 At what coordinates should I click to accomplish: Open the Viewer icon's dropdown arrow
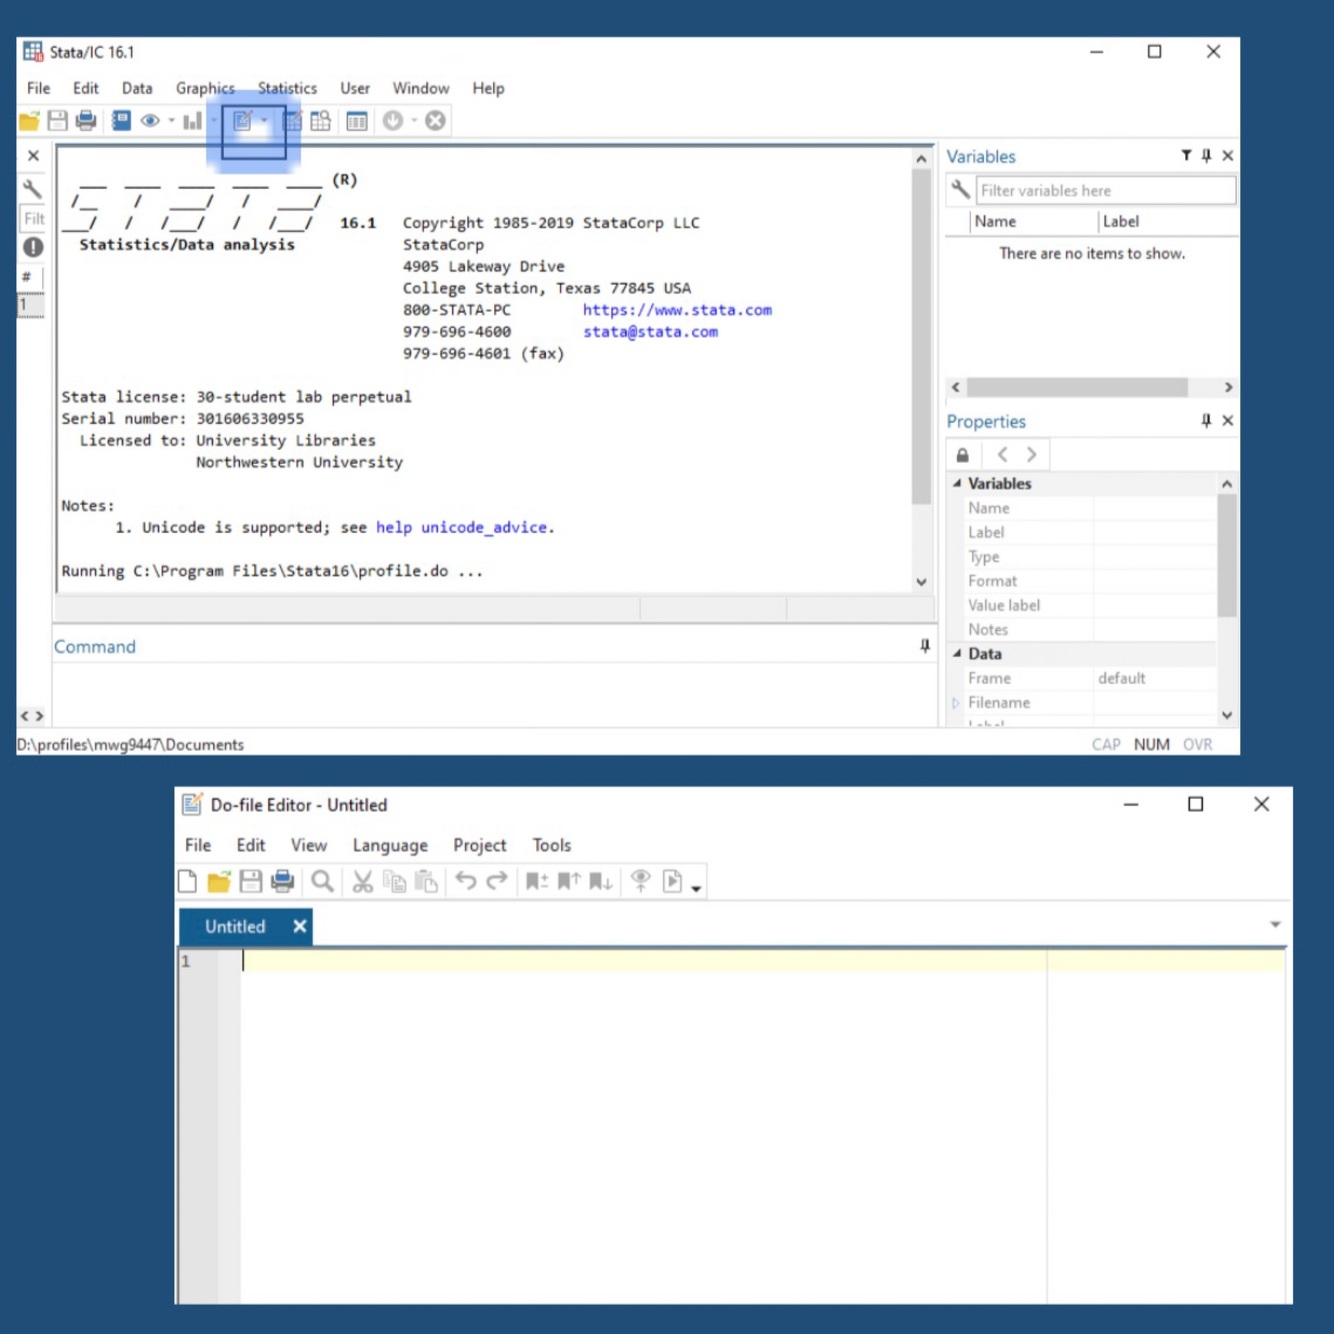tap(172, 121)
